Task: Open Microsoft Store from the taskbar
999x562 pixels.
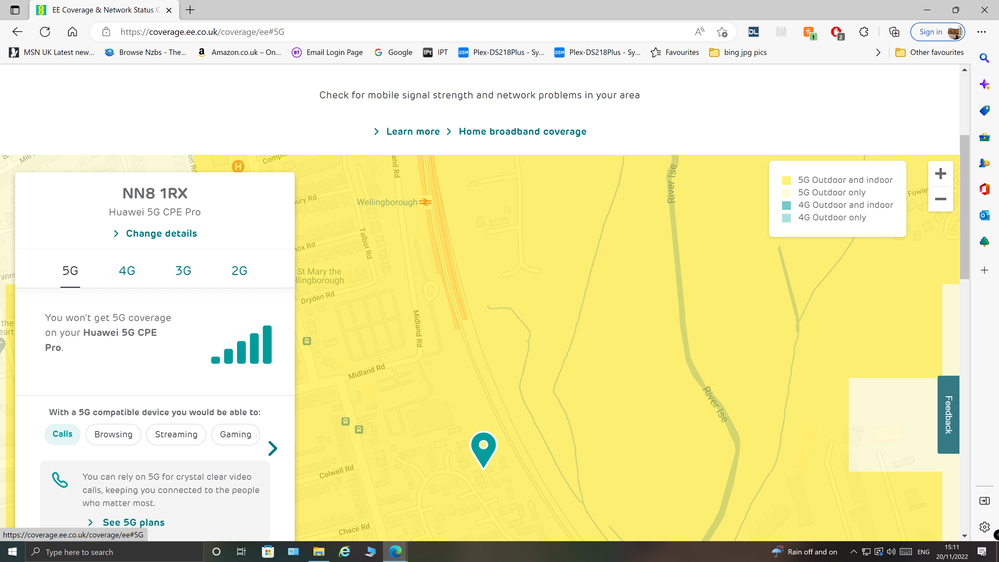Action: 268,552
